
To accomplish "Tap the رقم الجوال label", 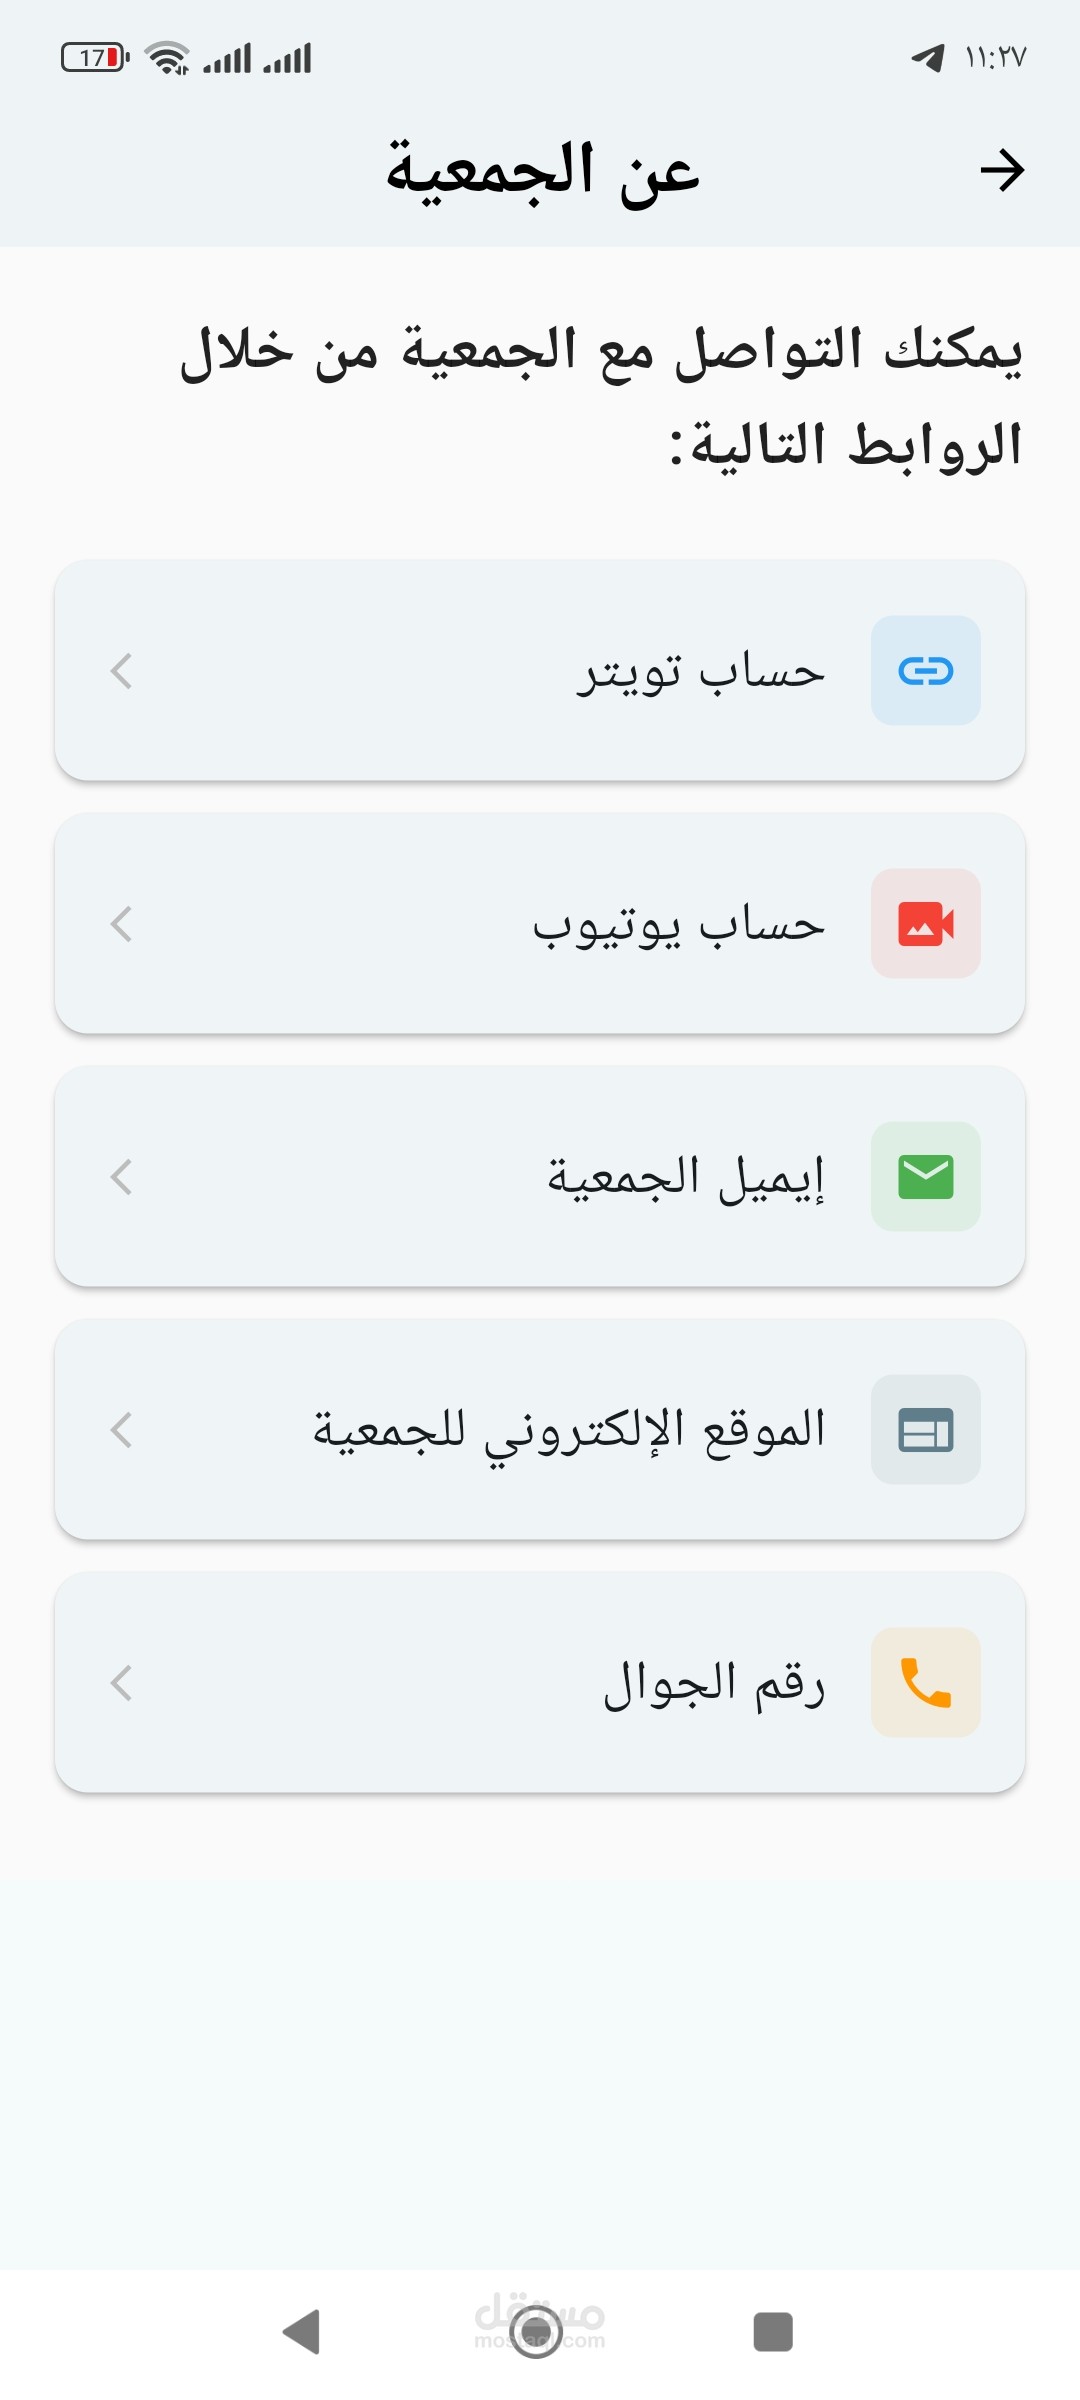I will [714, 1684].
